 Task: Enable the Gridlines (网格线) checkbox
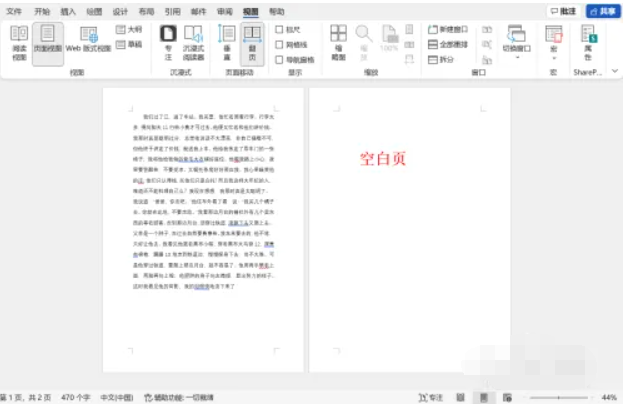click(280, 45)
